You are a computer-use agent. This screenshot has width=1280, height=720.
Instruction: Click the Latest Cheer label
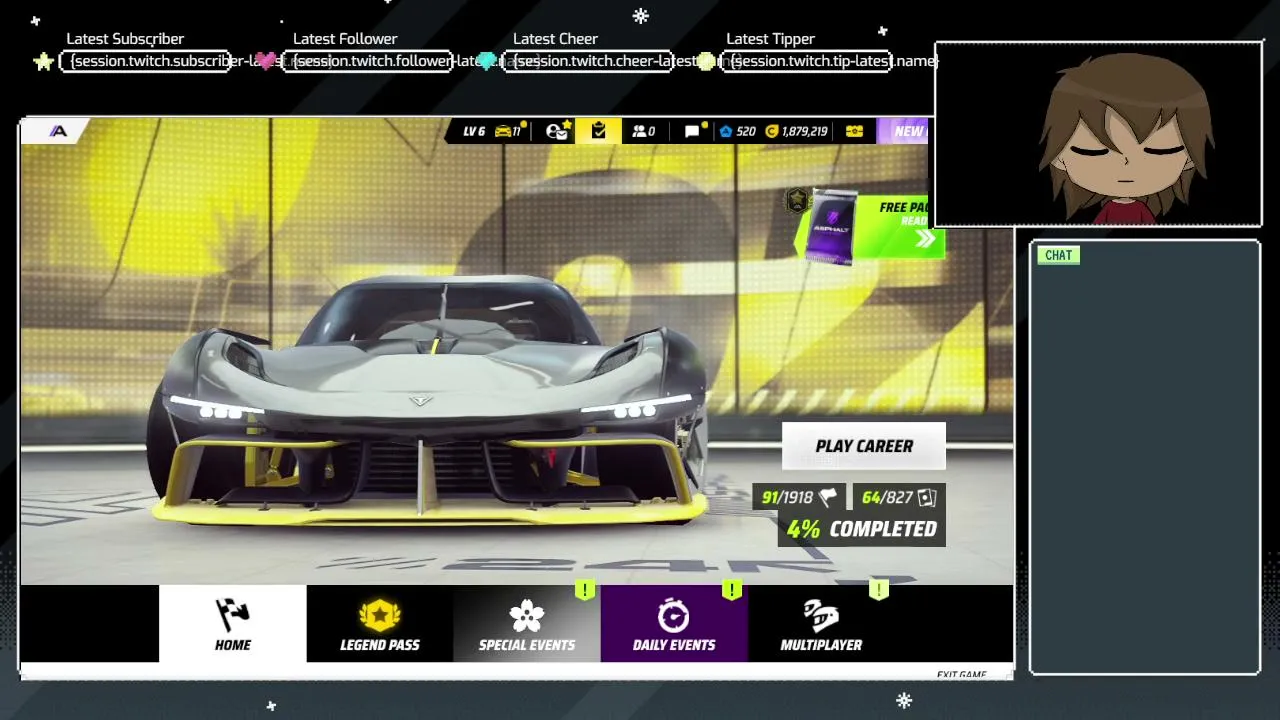pos(555,39)
